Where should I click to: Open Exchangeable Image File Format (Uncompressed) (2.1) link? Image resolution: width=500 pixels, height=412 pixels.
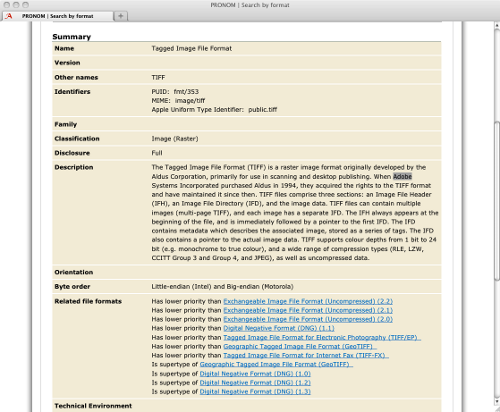pyautogui.click(x=308, y=310)
